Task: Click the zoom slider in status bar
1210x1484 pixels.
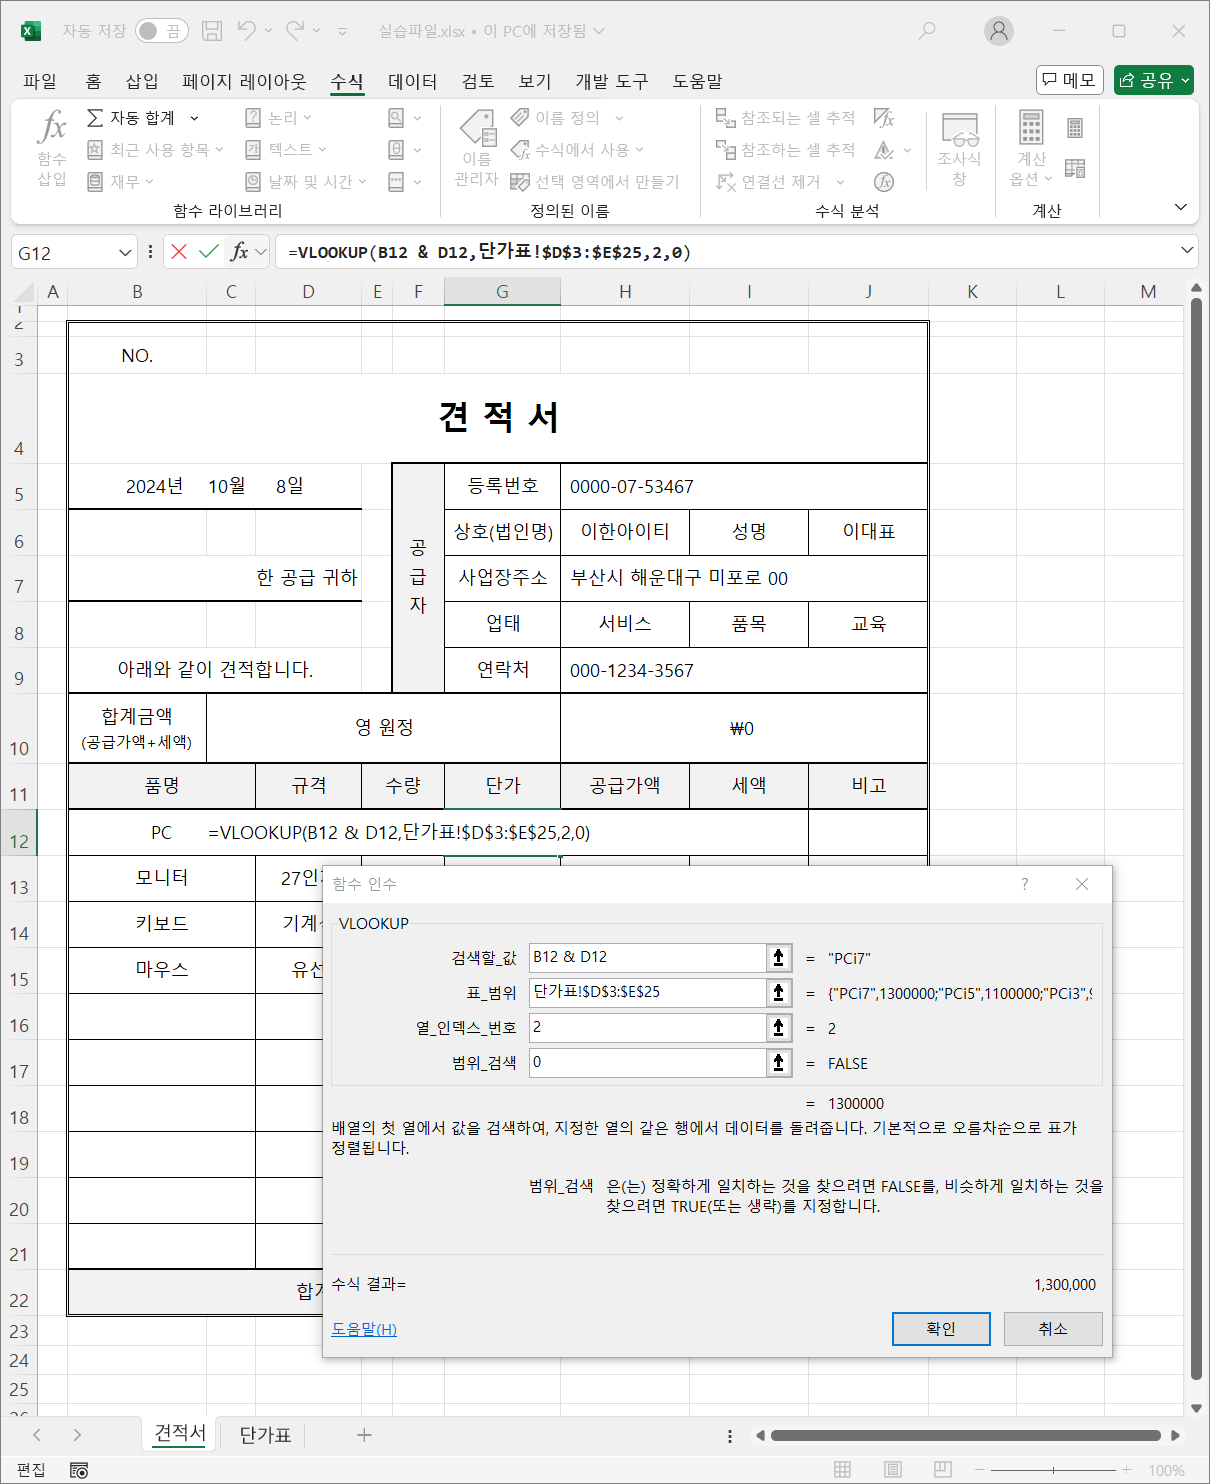Action: 1053,1470
